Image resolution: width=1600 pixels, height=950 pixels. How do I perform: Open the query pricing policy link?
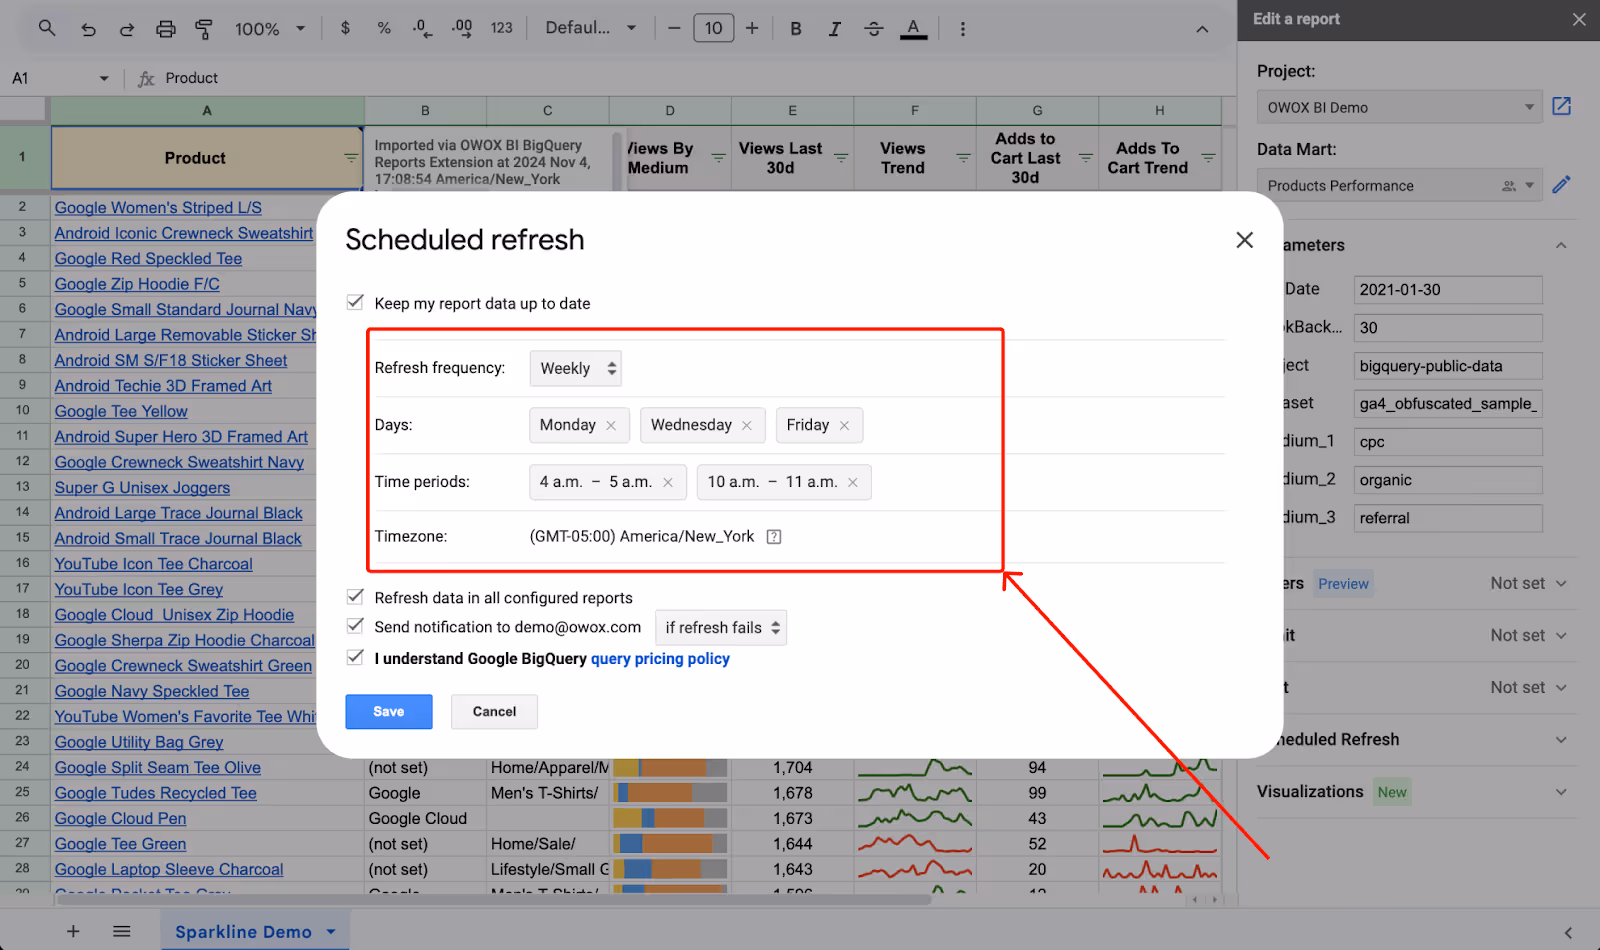tap(660, 658)
